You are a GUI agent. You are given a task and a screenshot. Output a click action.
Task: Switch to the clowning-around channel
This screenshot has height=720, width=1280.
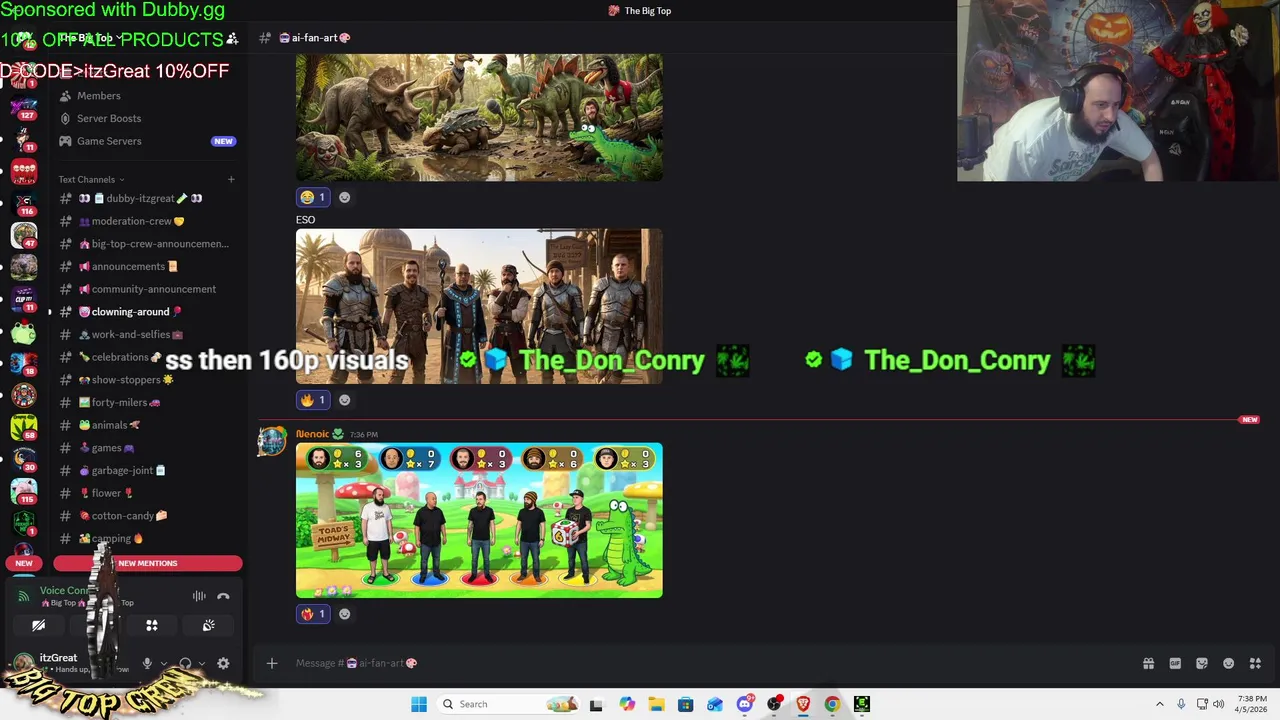(147, 312)
